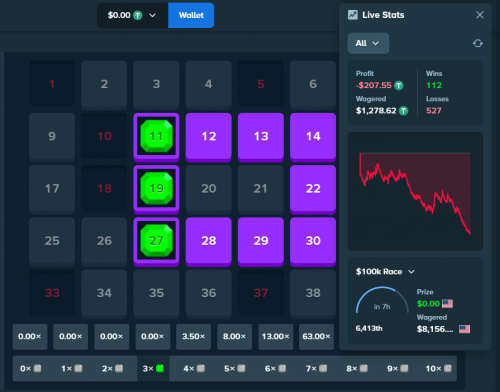Click dark tile with red 1
Viewport: 500px width, 392px height.
pyautogui.click(x=52, y=84)
